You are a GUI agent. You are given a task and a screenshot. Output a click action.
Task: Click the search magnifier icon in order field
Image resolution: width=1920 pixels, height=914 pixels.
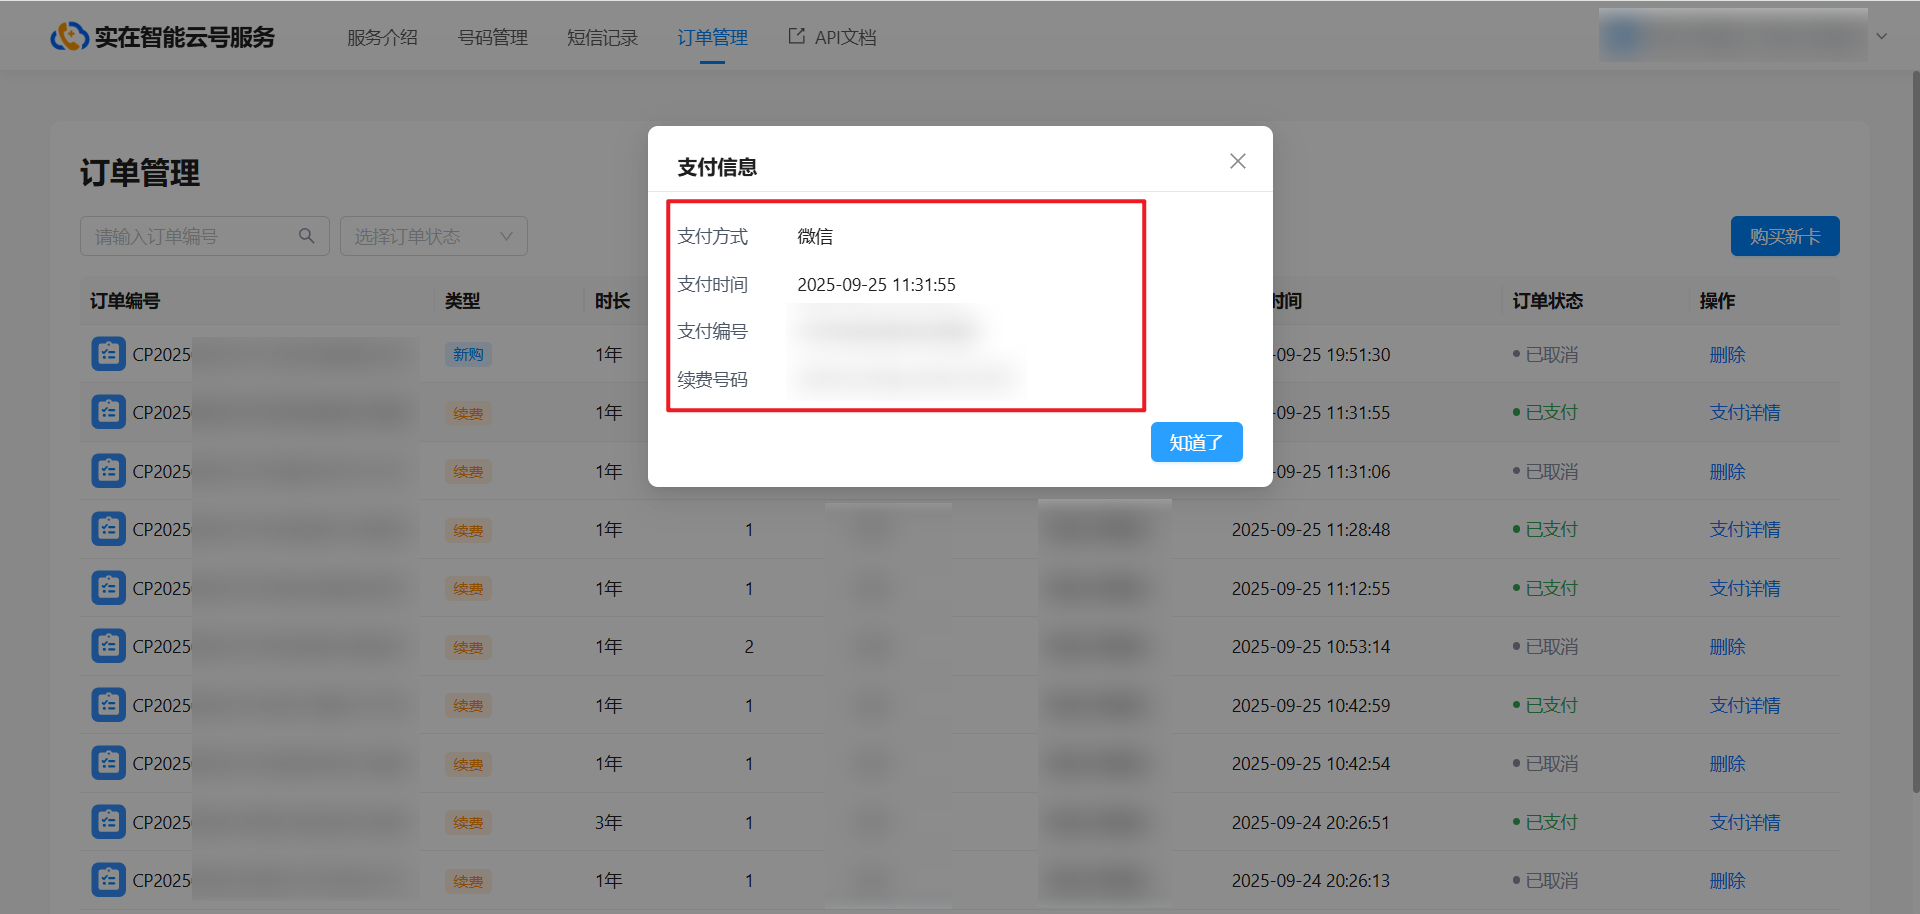coord(306,236)
